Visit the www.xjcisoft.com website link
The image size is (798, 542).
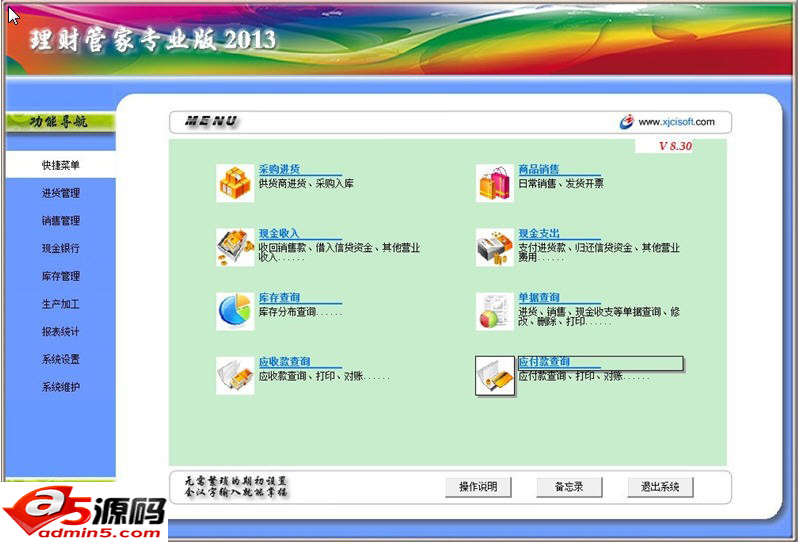pos(676,122)
